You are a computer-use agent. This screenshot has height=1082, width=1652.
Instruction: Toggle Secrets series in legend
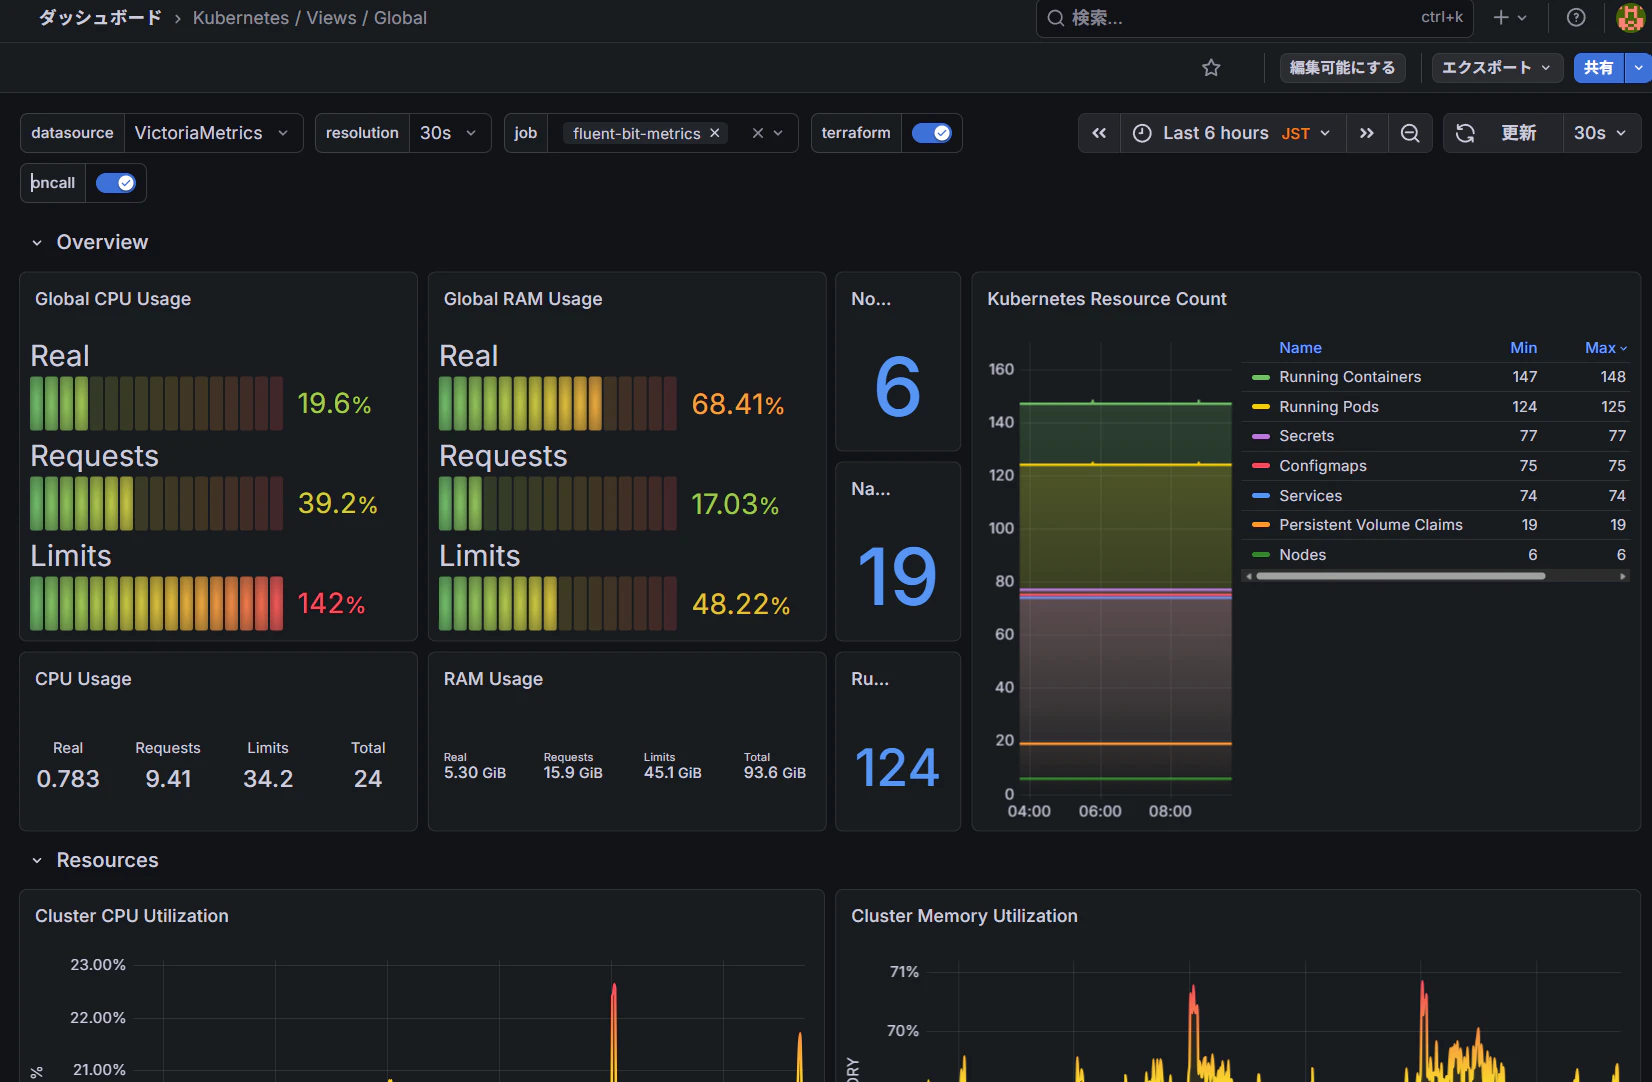[1306, 436]
